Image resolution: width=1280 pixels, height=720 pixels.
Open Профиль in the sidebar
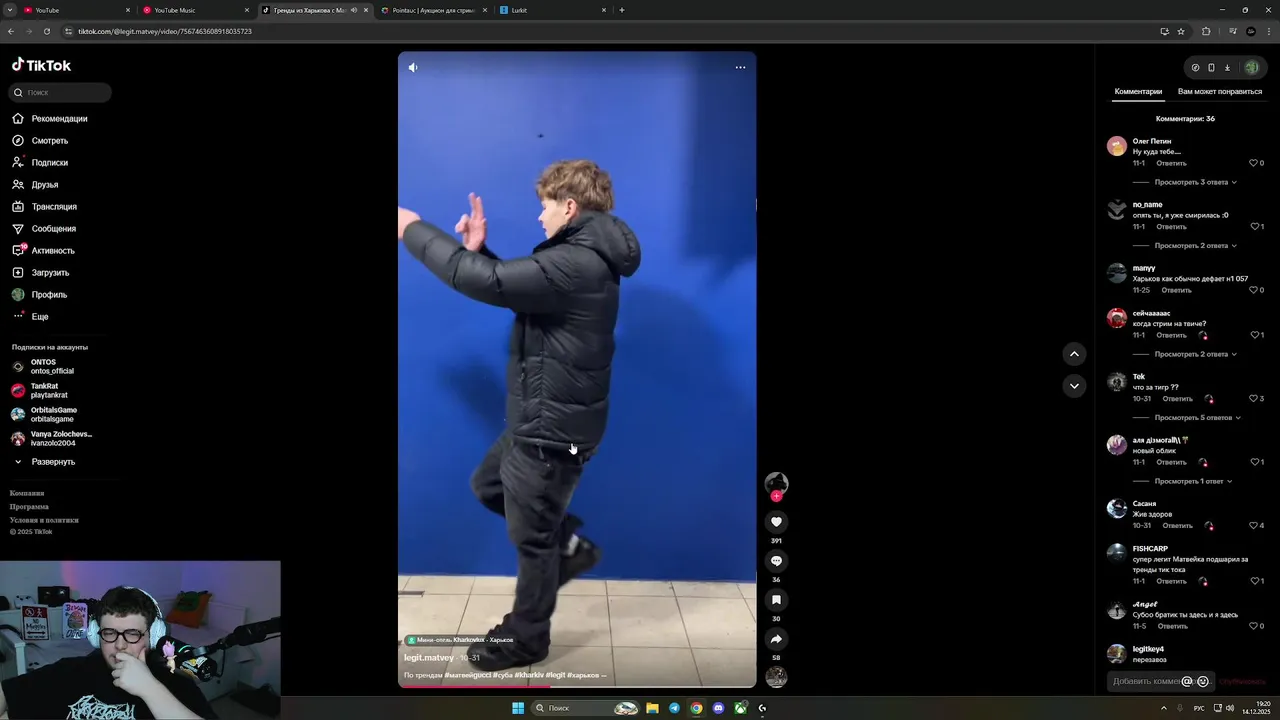click(x=48, y=295)
